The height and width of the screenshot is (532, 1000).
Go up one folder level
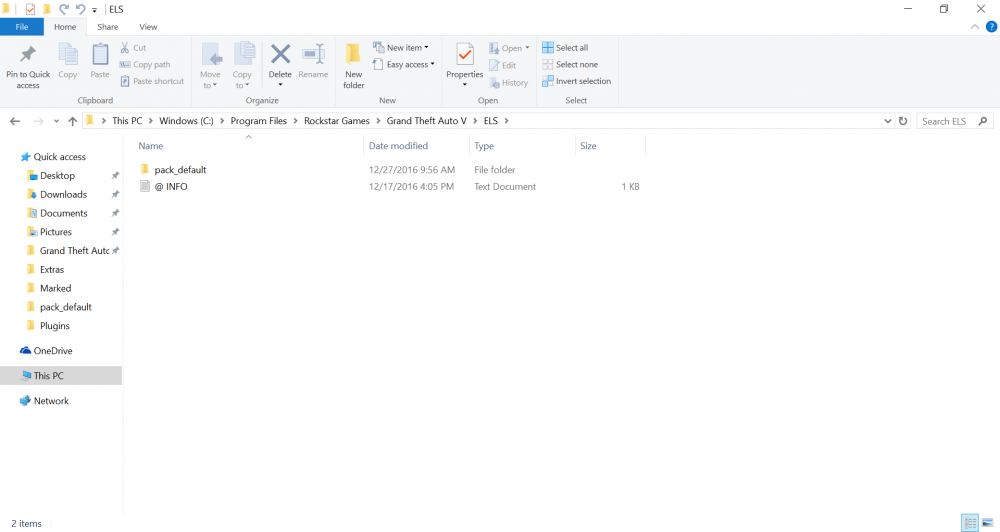click(72, 121)
